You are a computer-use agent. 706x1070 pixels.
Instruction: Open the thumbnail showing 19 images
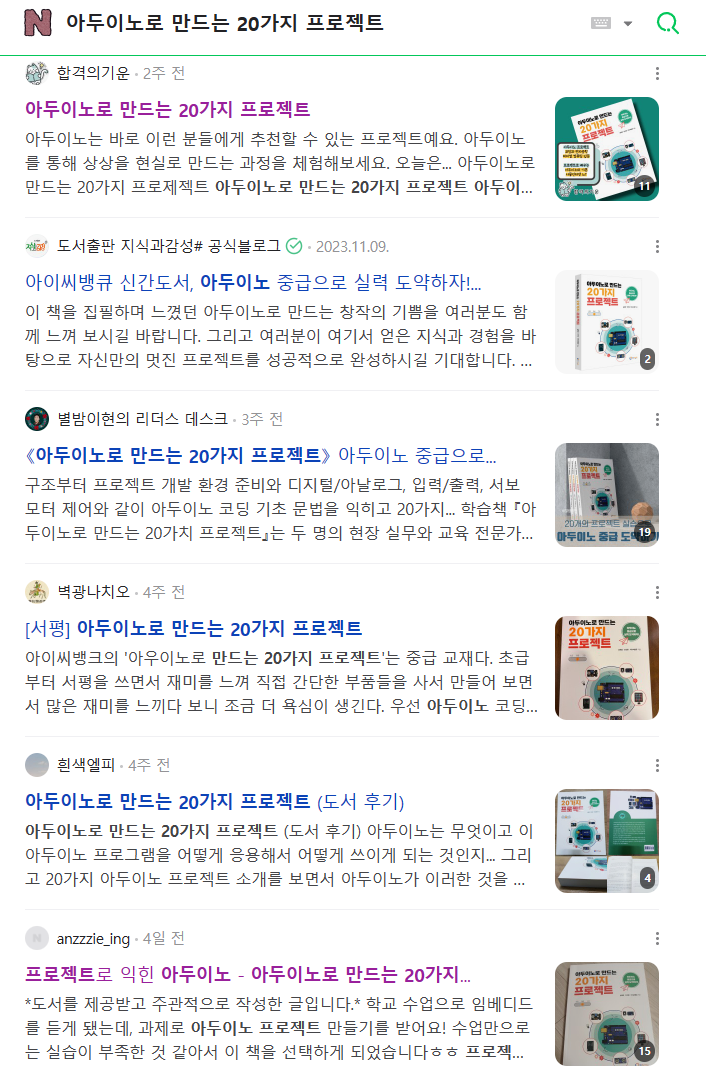(607, 495)
